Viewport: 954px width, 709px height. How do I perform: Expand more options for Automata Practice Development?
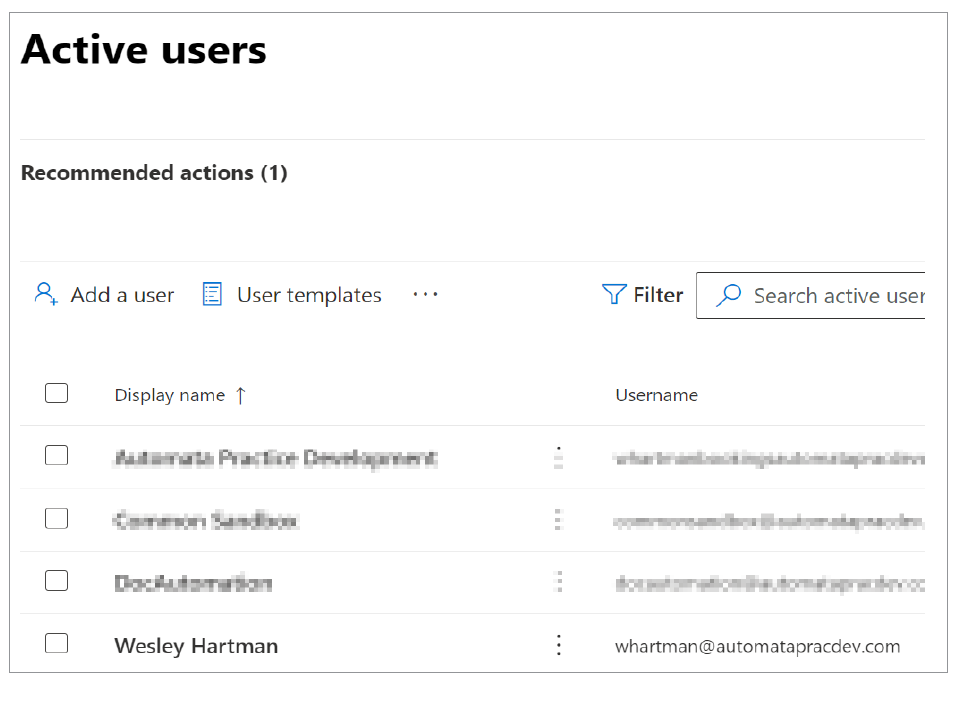(x=559, y=458)
